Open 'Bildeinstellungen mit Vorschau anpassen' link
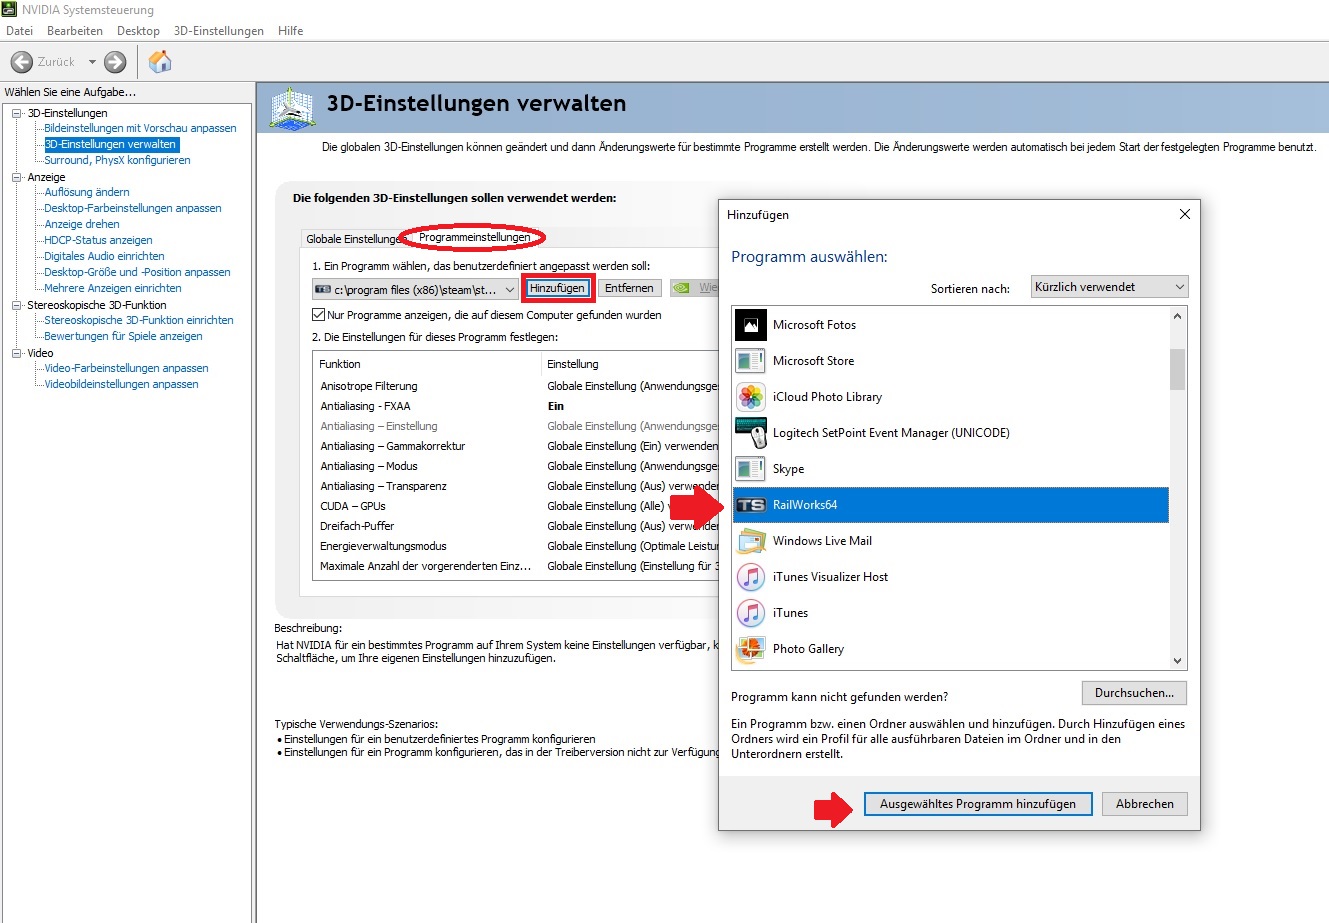Screen dimensions: 1329x923 (x=140, y=128)
